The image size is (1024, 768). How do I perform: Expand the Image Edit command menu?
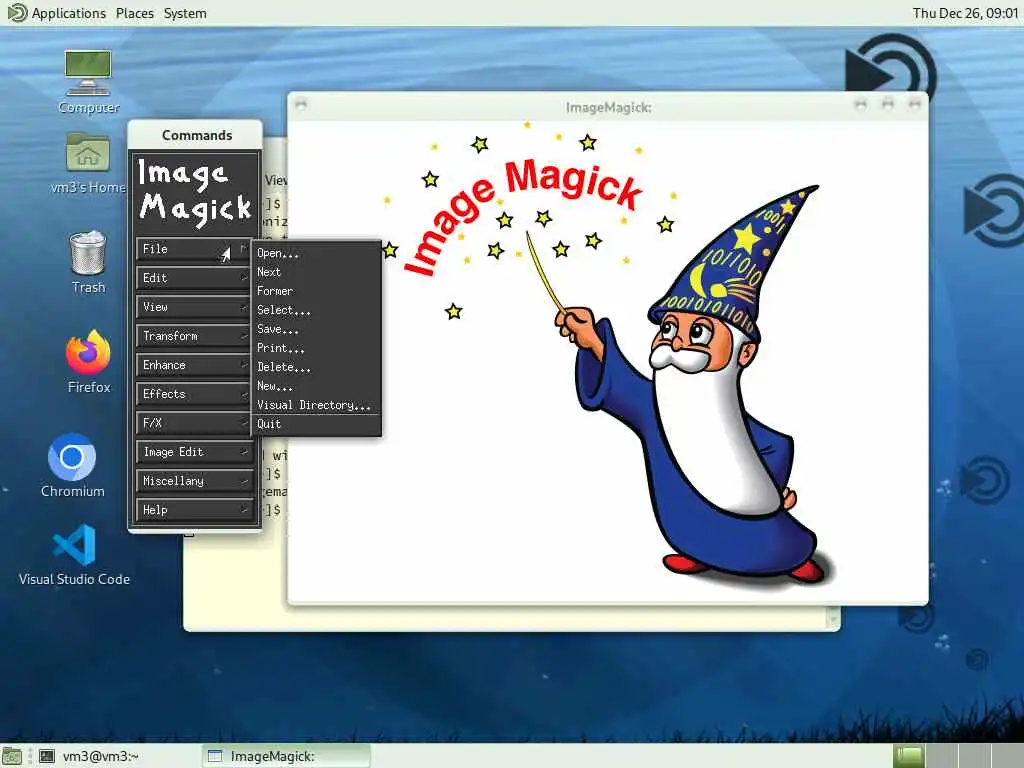[x=194, y=452]
